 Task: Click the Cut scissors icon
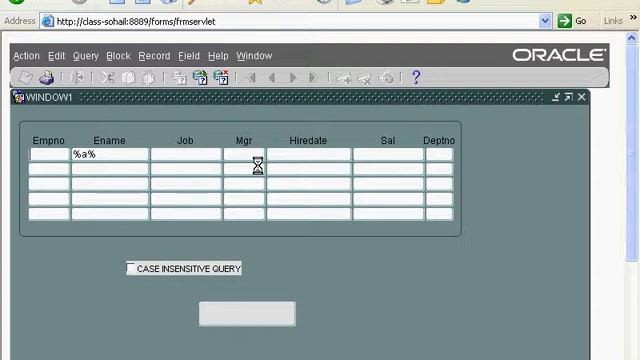tap(108, 77)
